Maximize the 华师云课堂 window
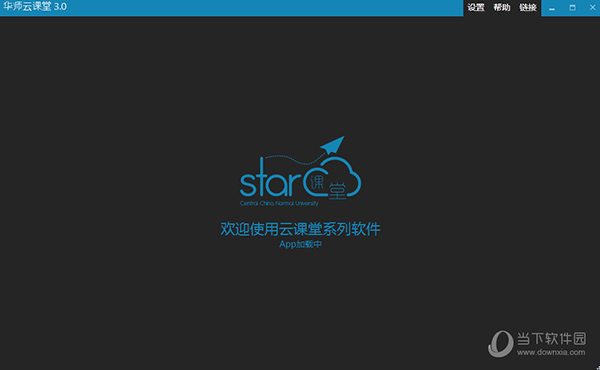 (572, 8)
